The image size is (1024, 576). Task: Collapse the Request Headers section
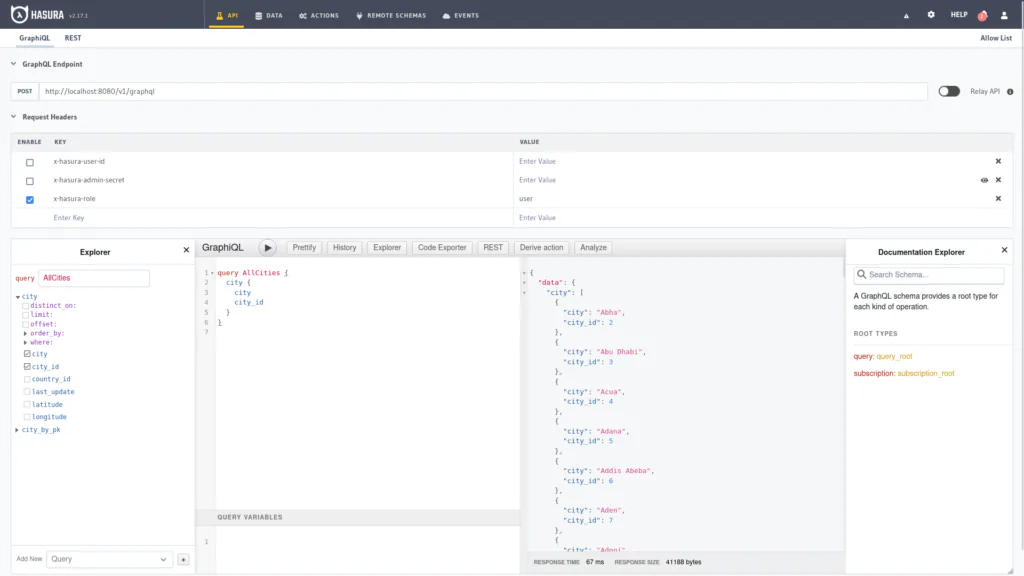(x=13, y=117)
